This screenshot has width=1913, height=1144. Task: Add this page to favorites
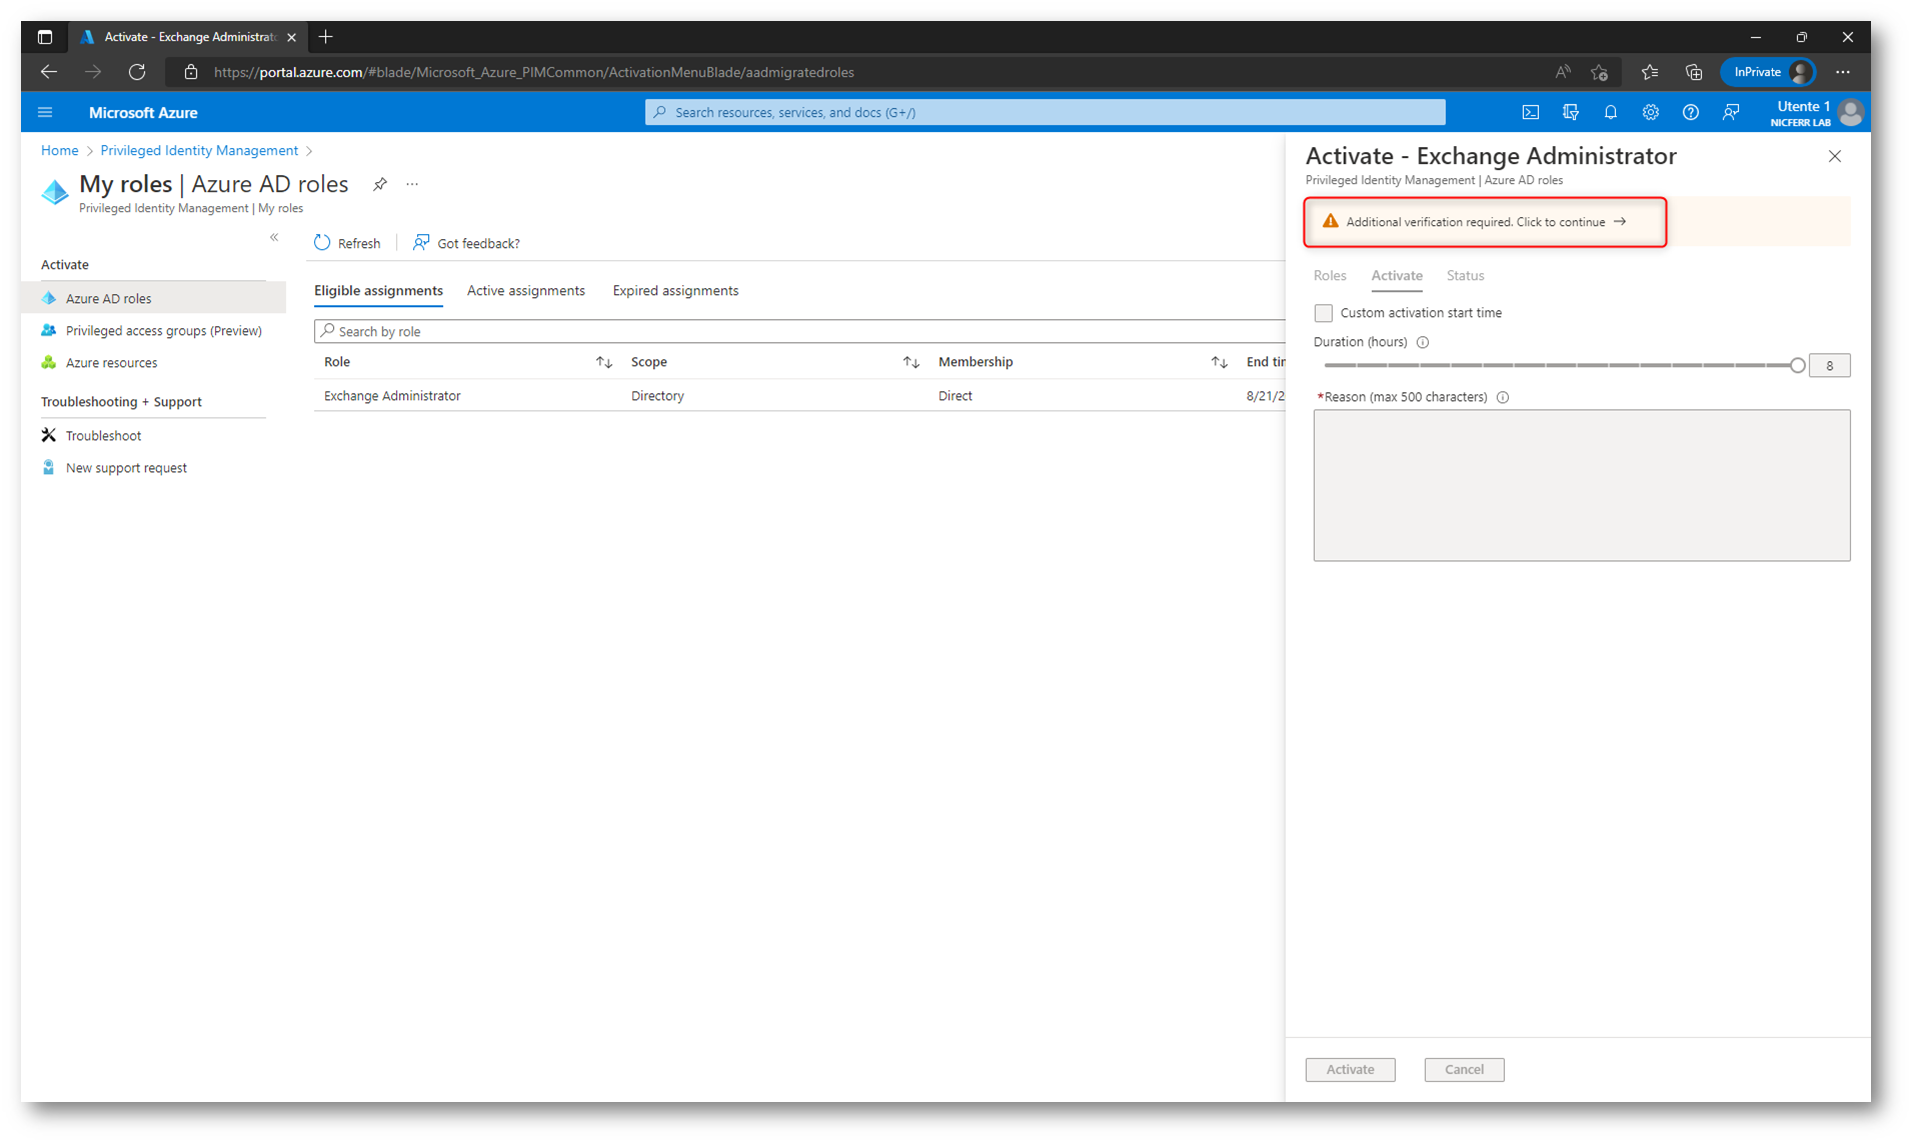coord(1600,72)
